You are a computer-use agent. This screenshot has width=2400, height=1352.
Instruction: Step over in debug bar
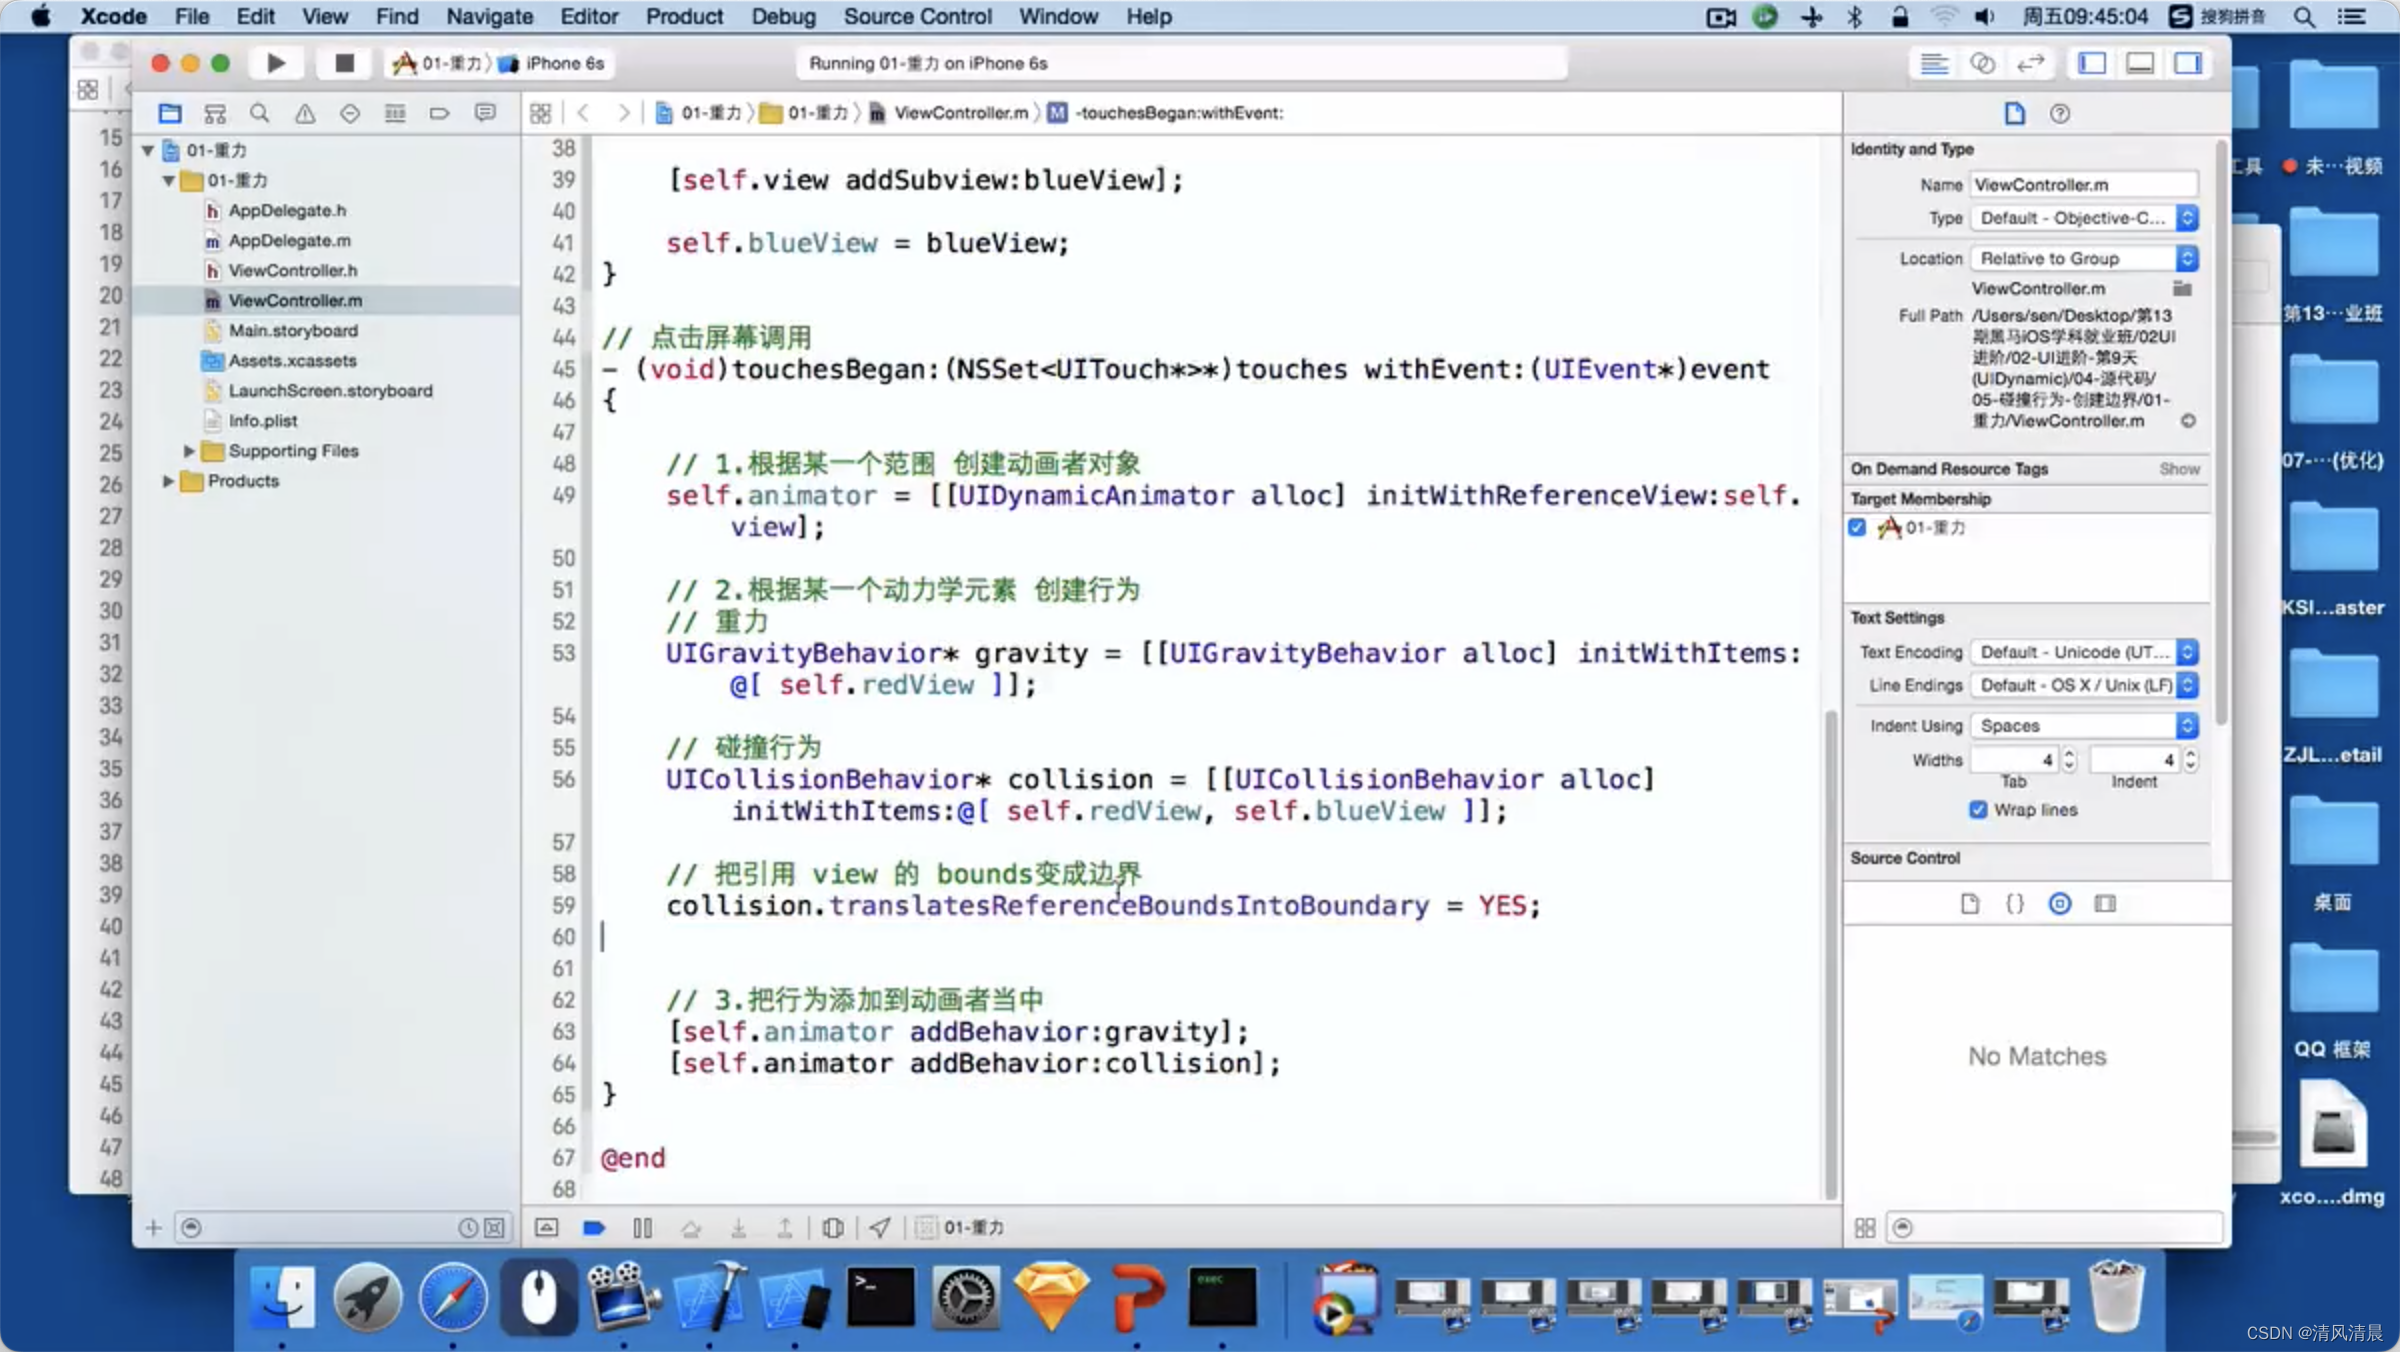[x=690, y=1227]
